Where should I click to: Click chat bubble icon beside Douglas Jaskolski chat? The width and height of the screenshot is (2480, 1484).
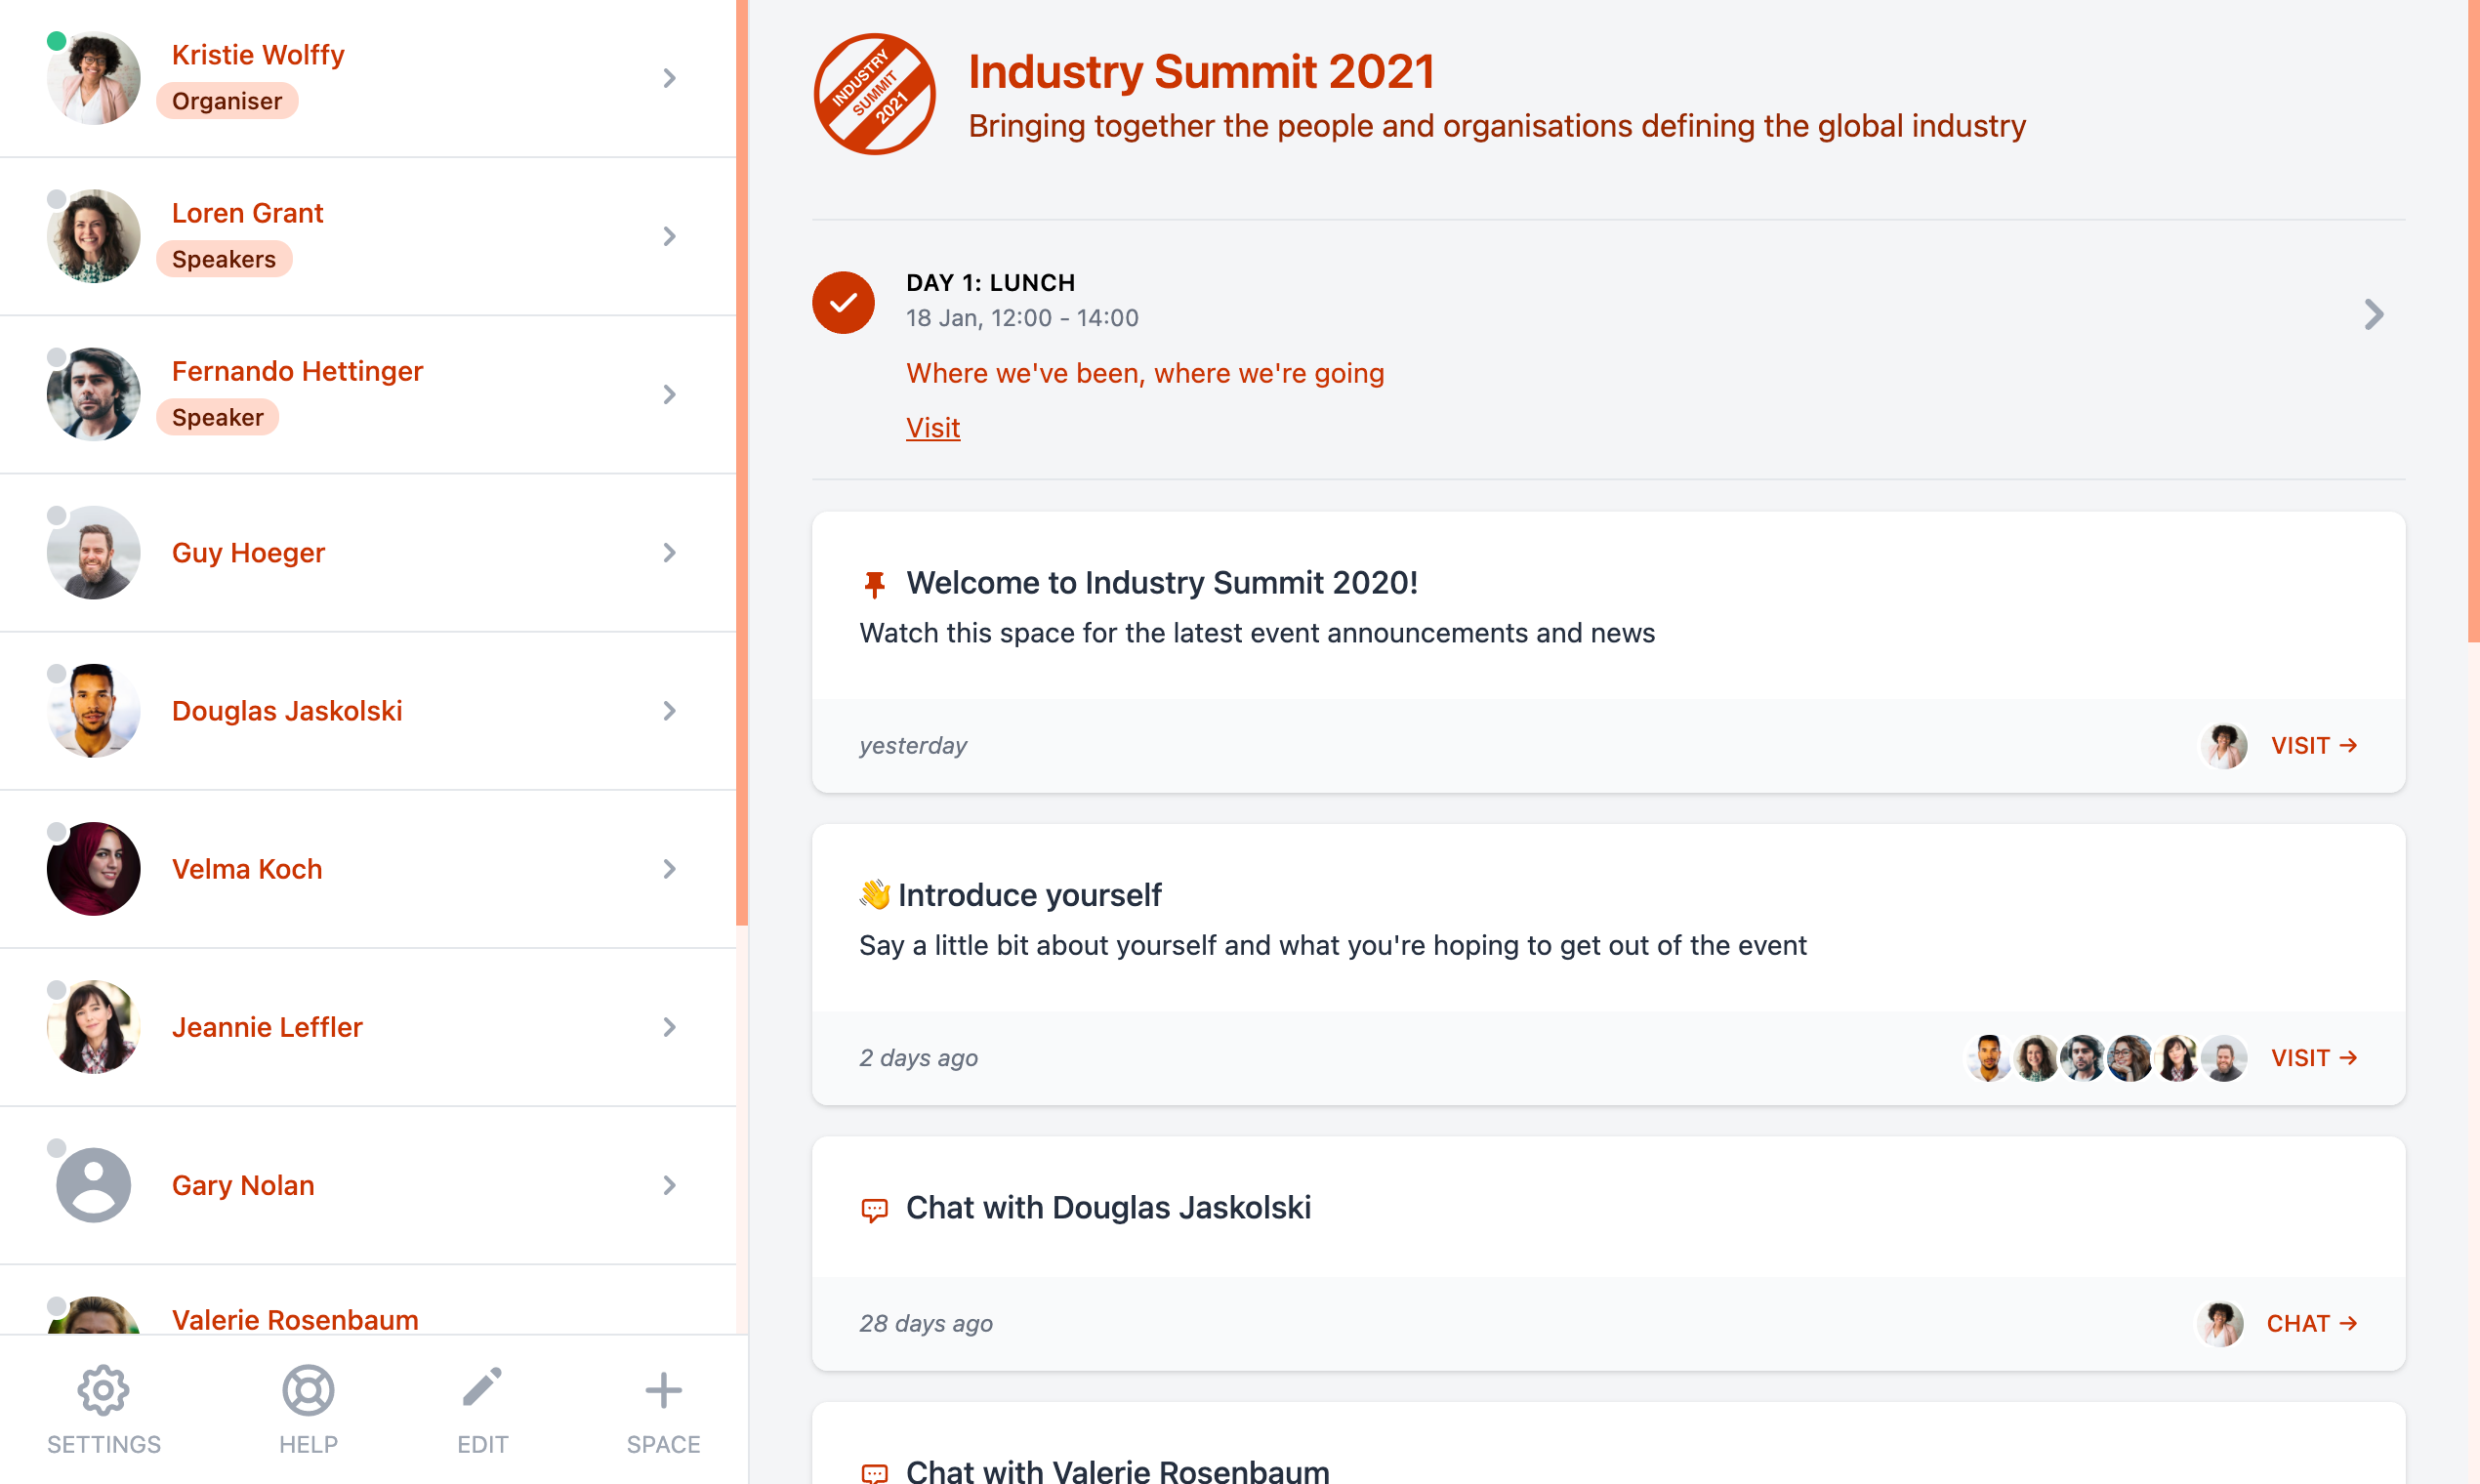click(x=874, y=1210)
